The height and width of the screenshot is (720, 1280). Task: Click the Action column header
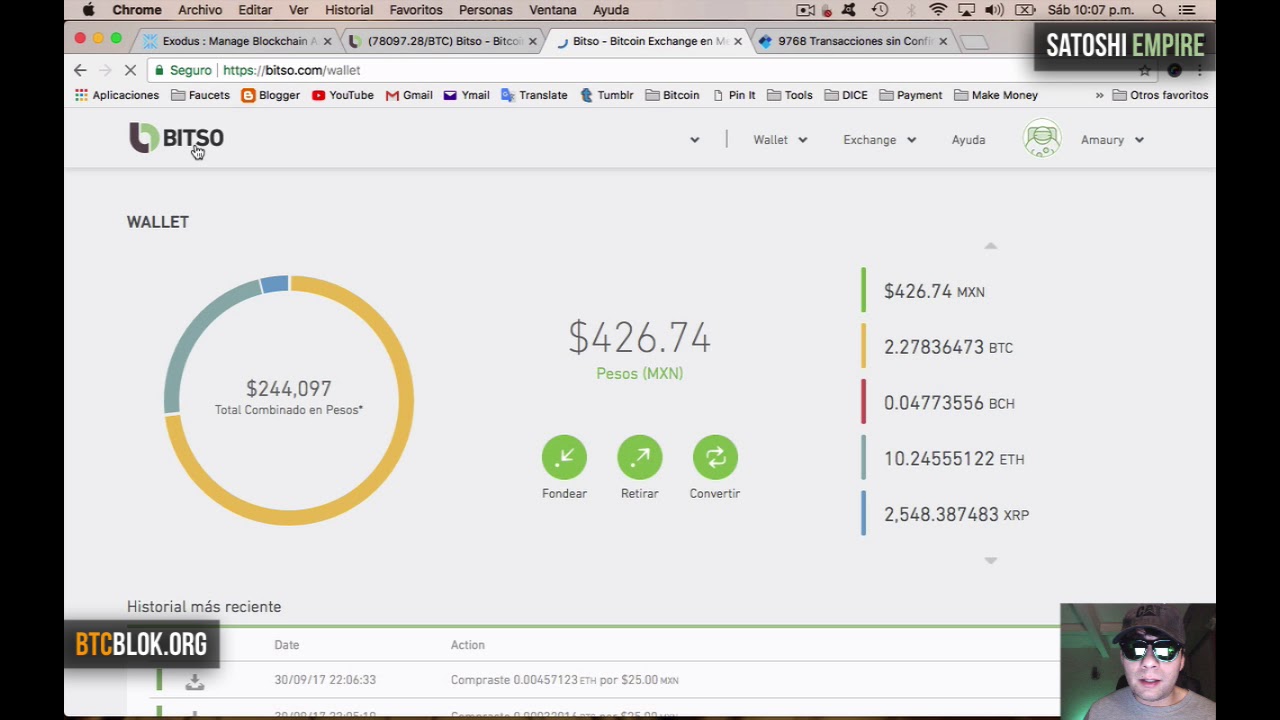(x=467, y=645)
